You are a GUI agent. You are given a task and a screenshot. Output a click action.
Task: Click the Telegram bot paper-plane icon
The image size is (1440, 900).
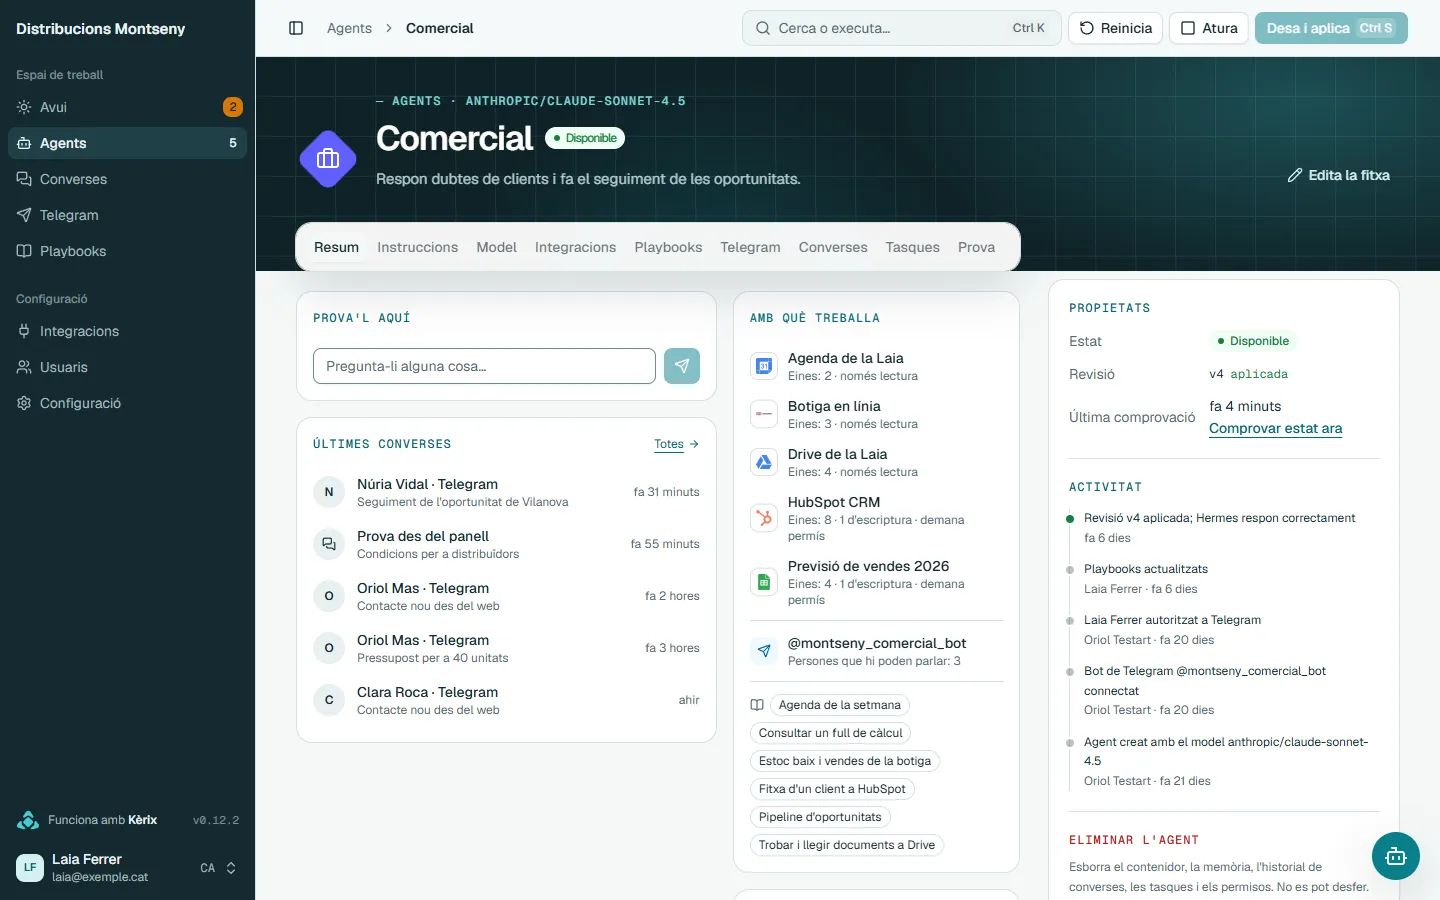pyautogui.click(x=764, y=651)
